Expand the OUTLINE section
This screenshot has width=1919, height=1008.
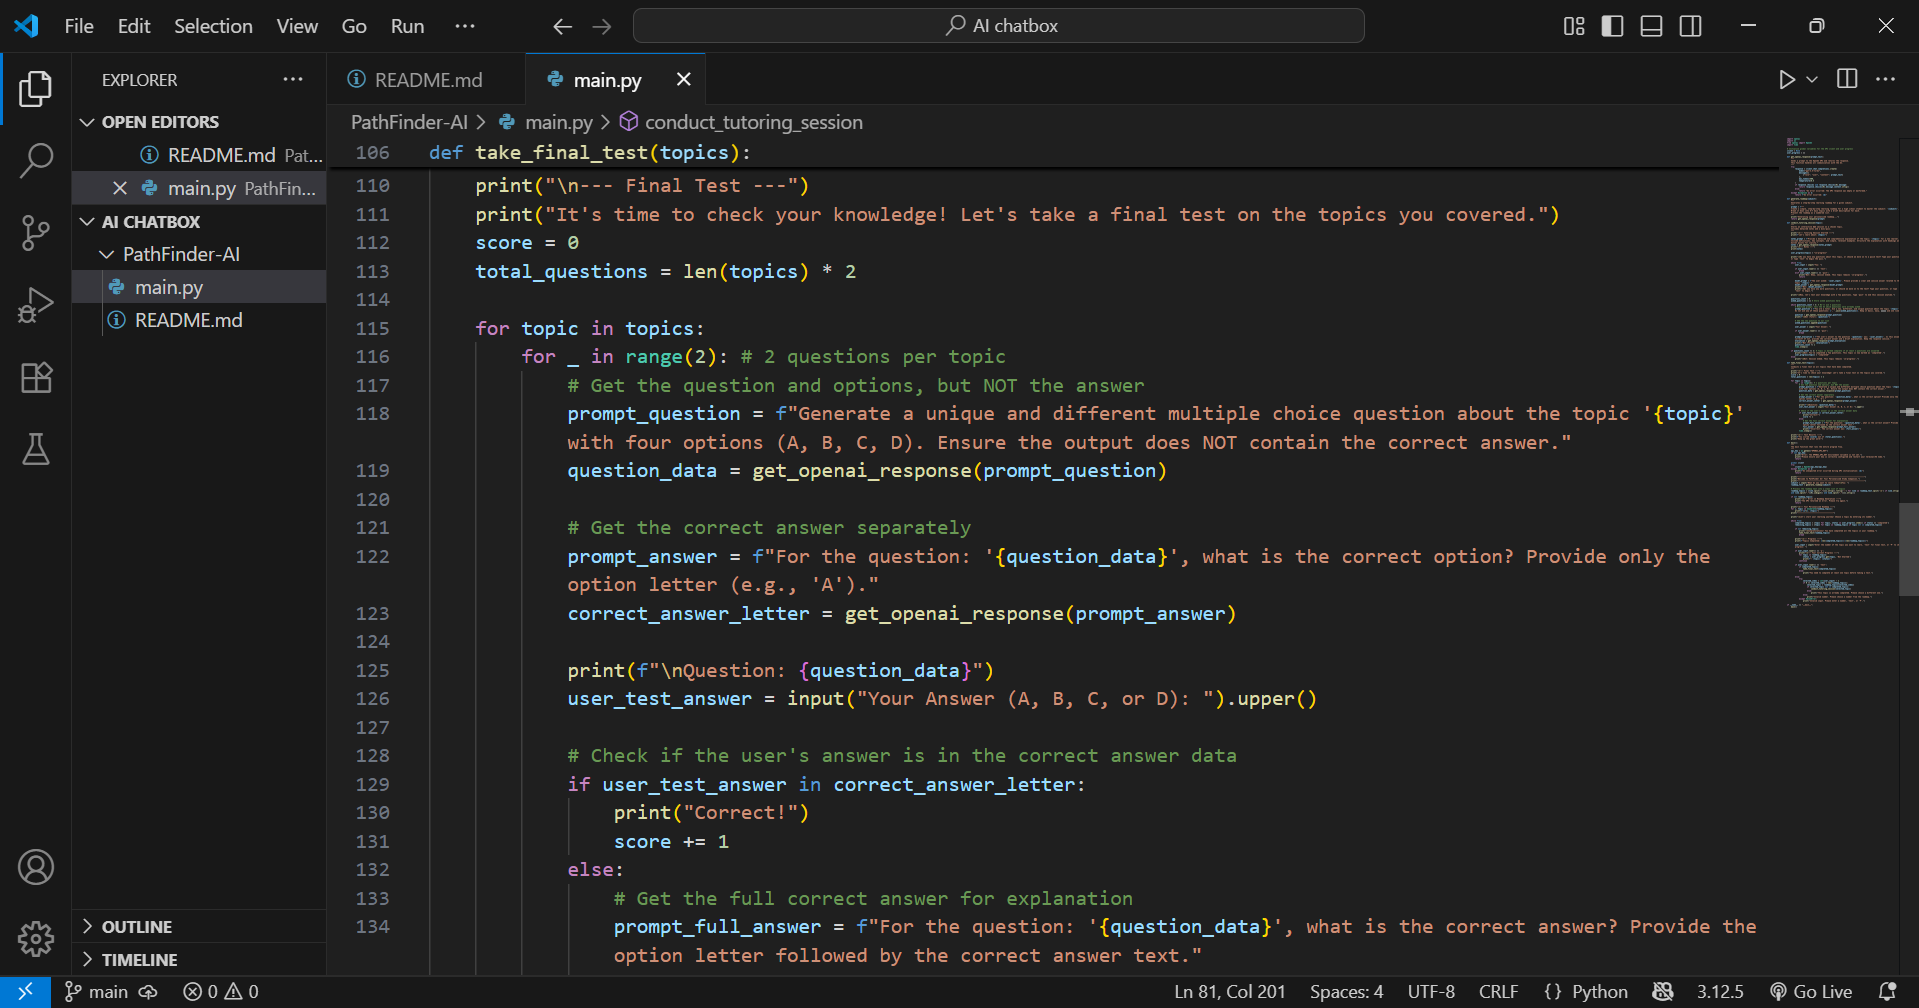coord(136,927)
